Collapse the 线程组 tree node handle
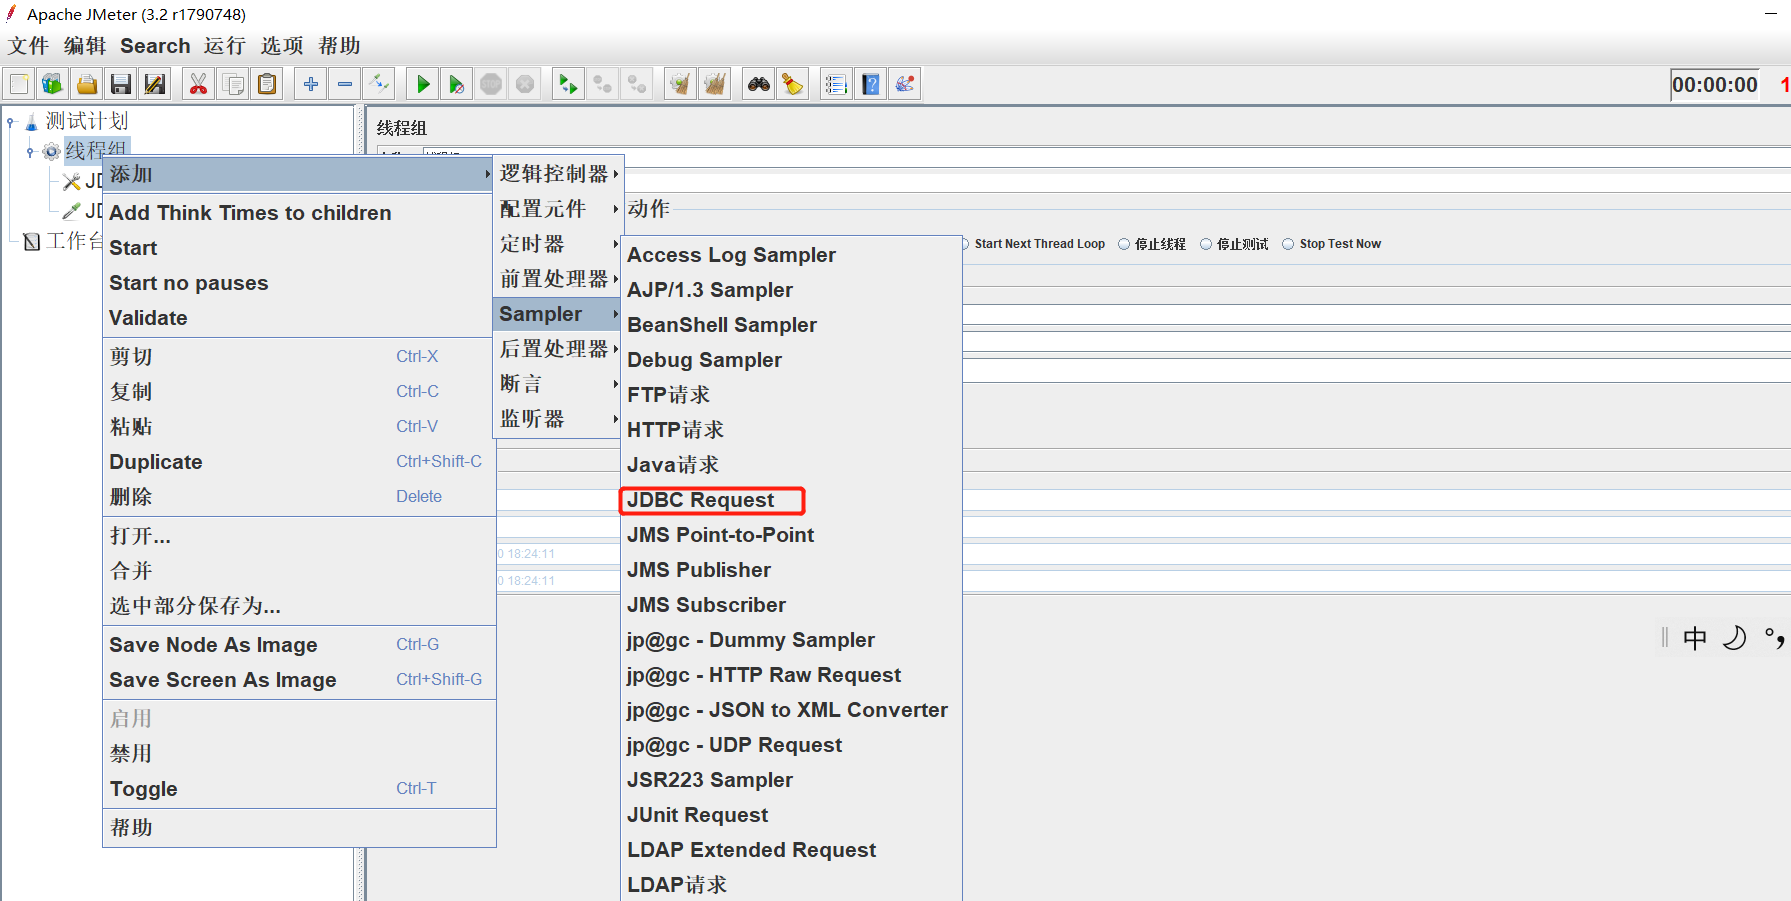The height and width of the screenshot is (901, 1791). 30,152
